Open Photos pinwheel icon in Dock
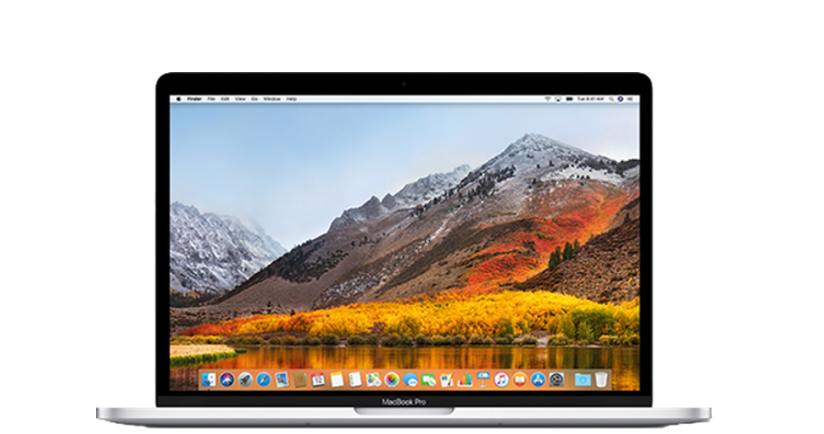The width and height of the screenshot is (824, 434). (x=392, y=379)
